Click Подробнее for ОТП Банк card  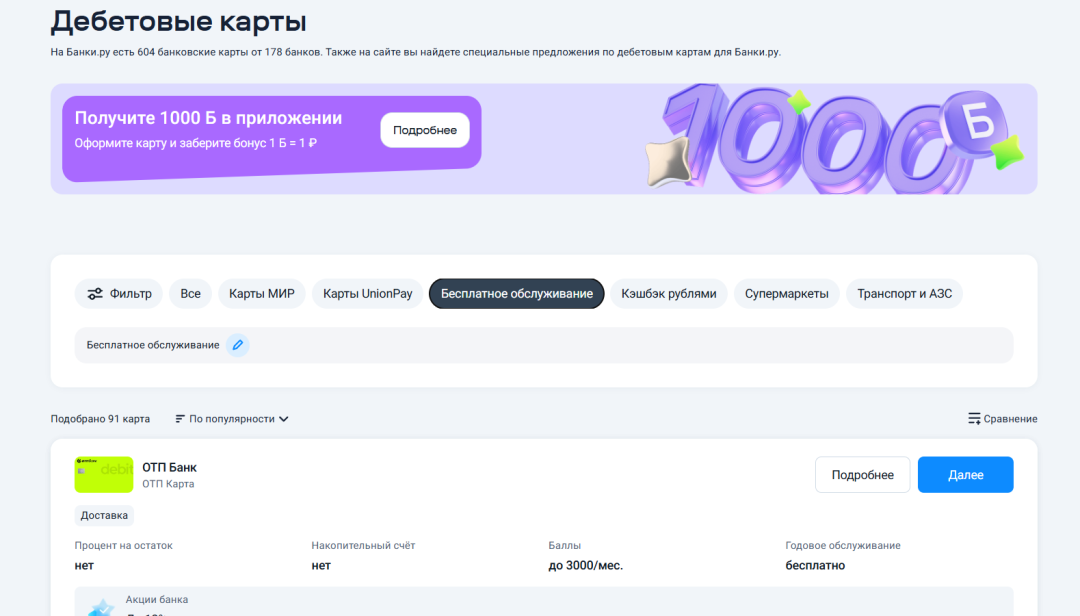[862, 475]
